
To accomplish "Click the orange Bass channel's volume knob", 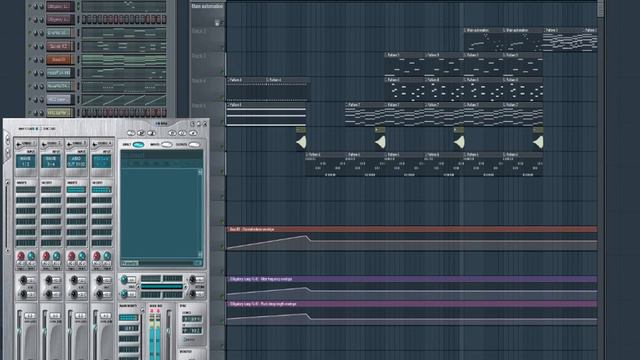I will [42, 60].
